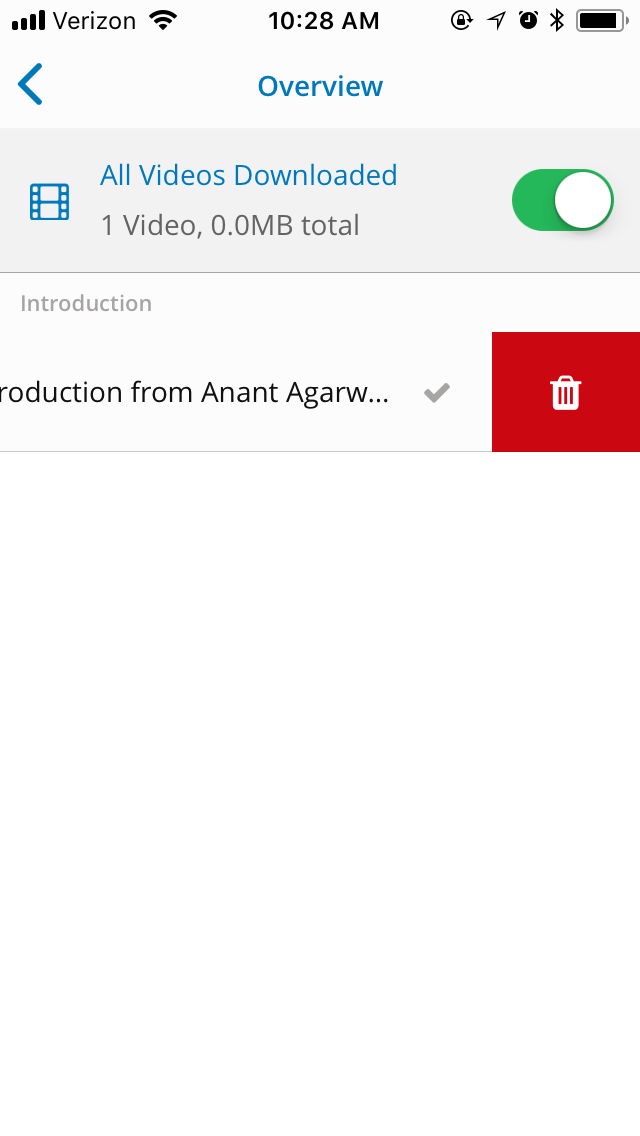The height and width of the screenshot is (1136, 640).
Task: Tap the Overview title
Action: [x=320, y=86]
